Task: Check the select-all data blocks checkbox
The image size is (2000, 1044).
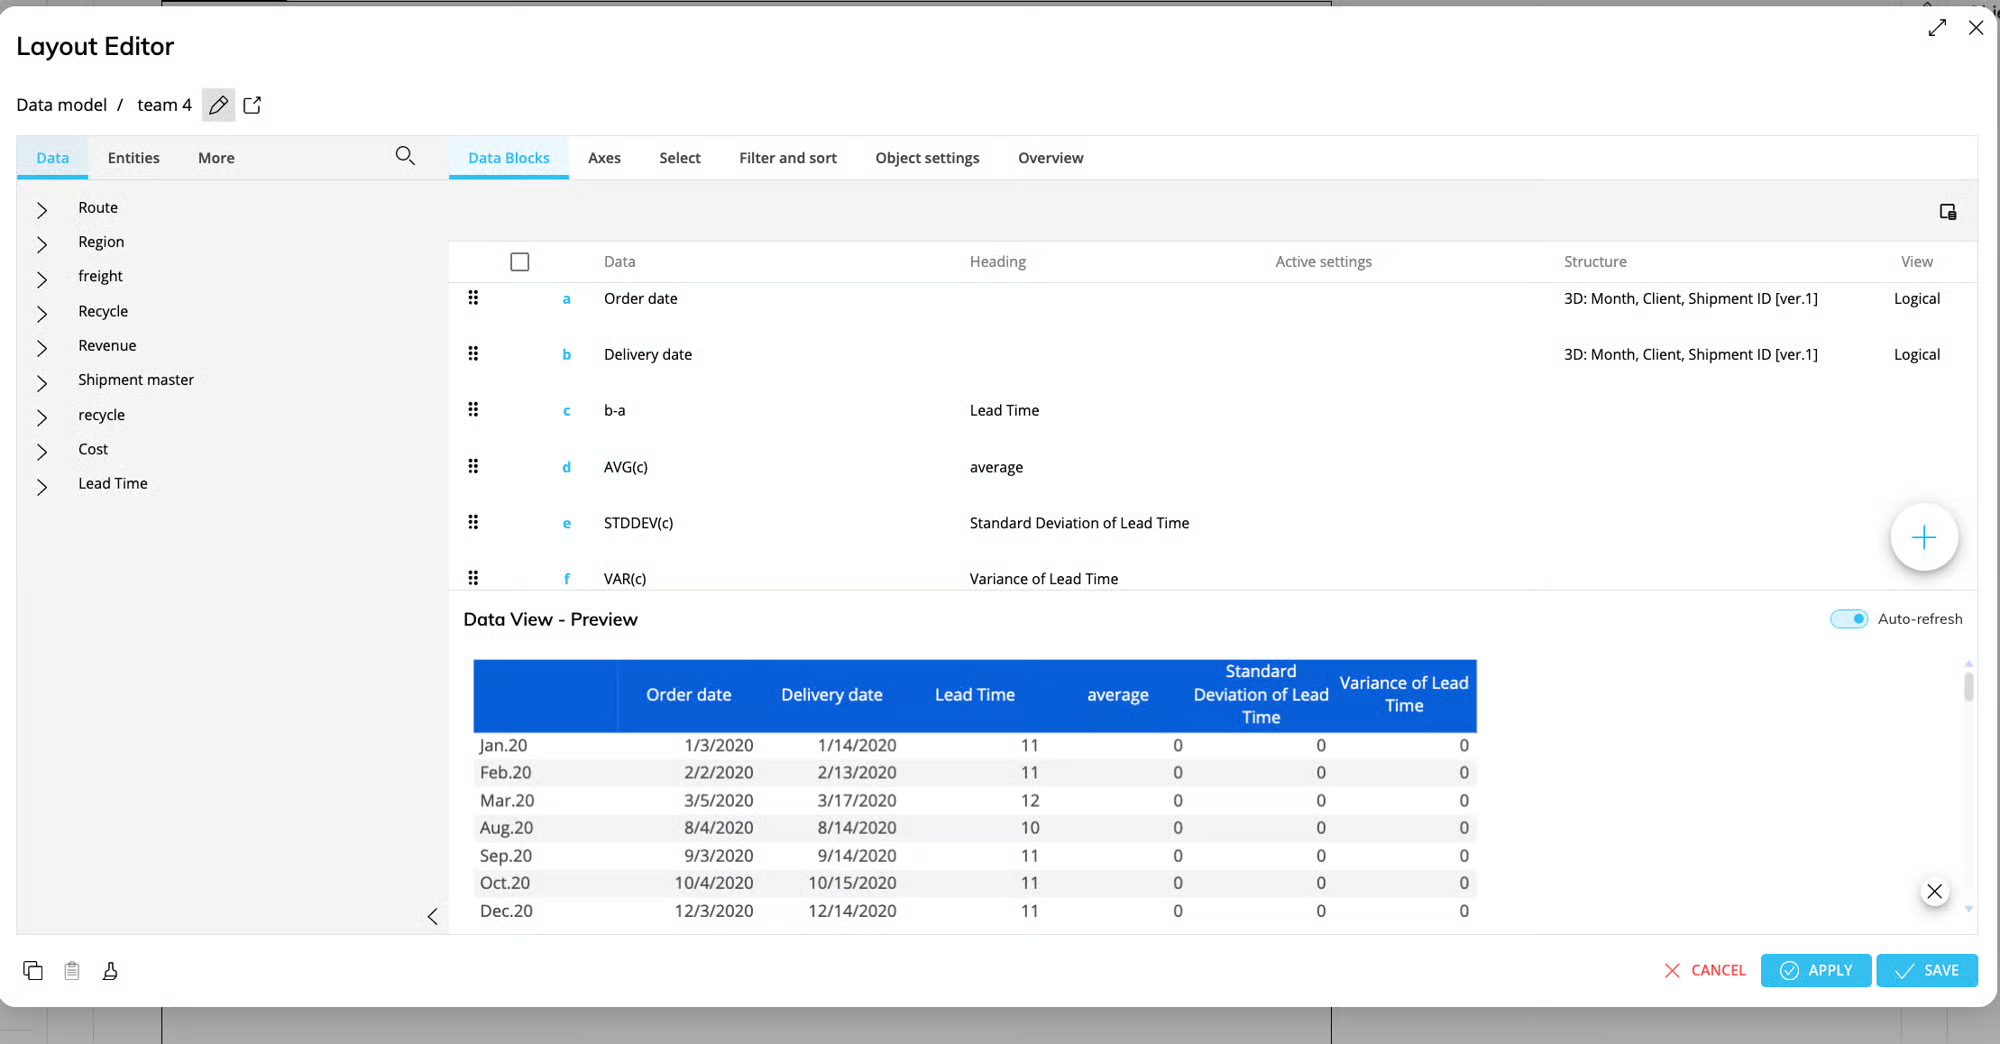Action: [x=520, y=262]
